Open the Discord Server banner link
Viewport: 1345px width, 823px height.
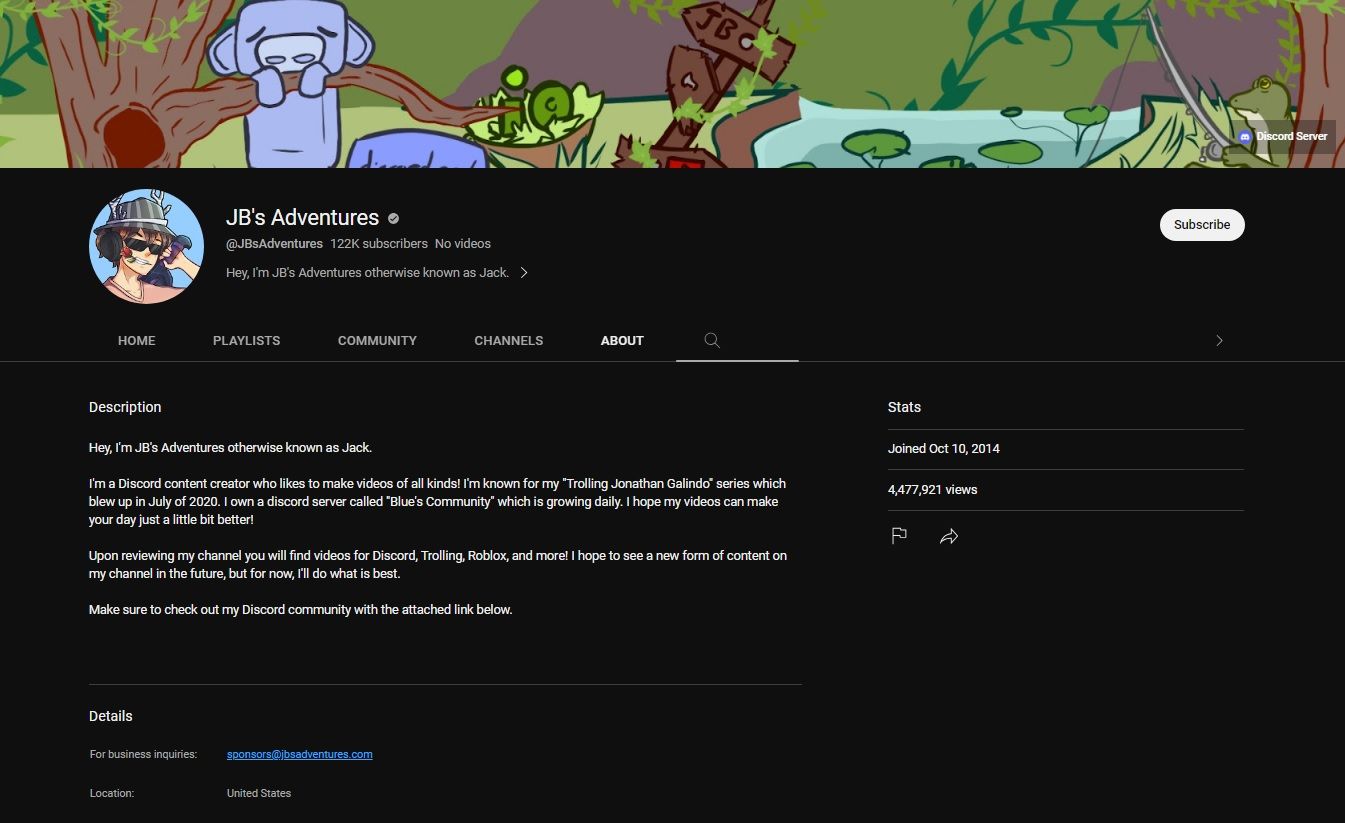coord(1284,136)
